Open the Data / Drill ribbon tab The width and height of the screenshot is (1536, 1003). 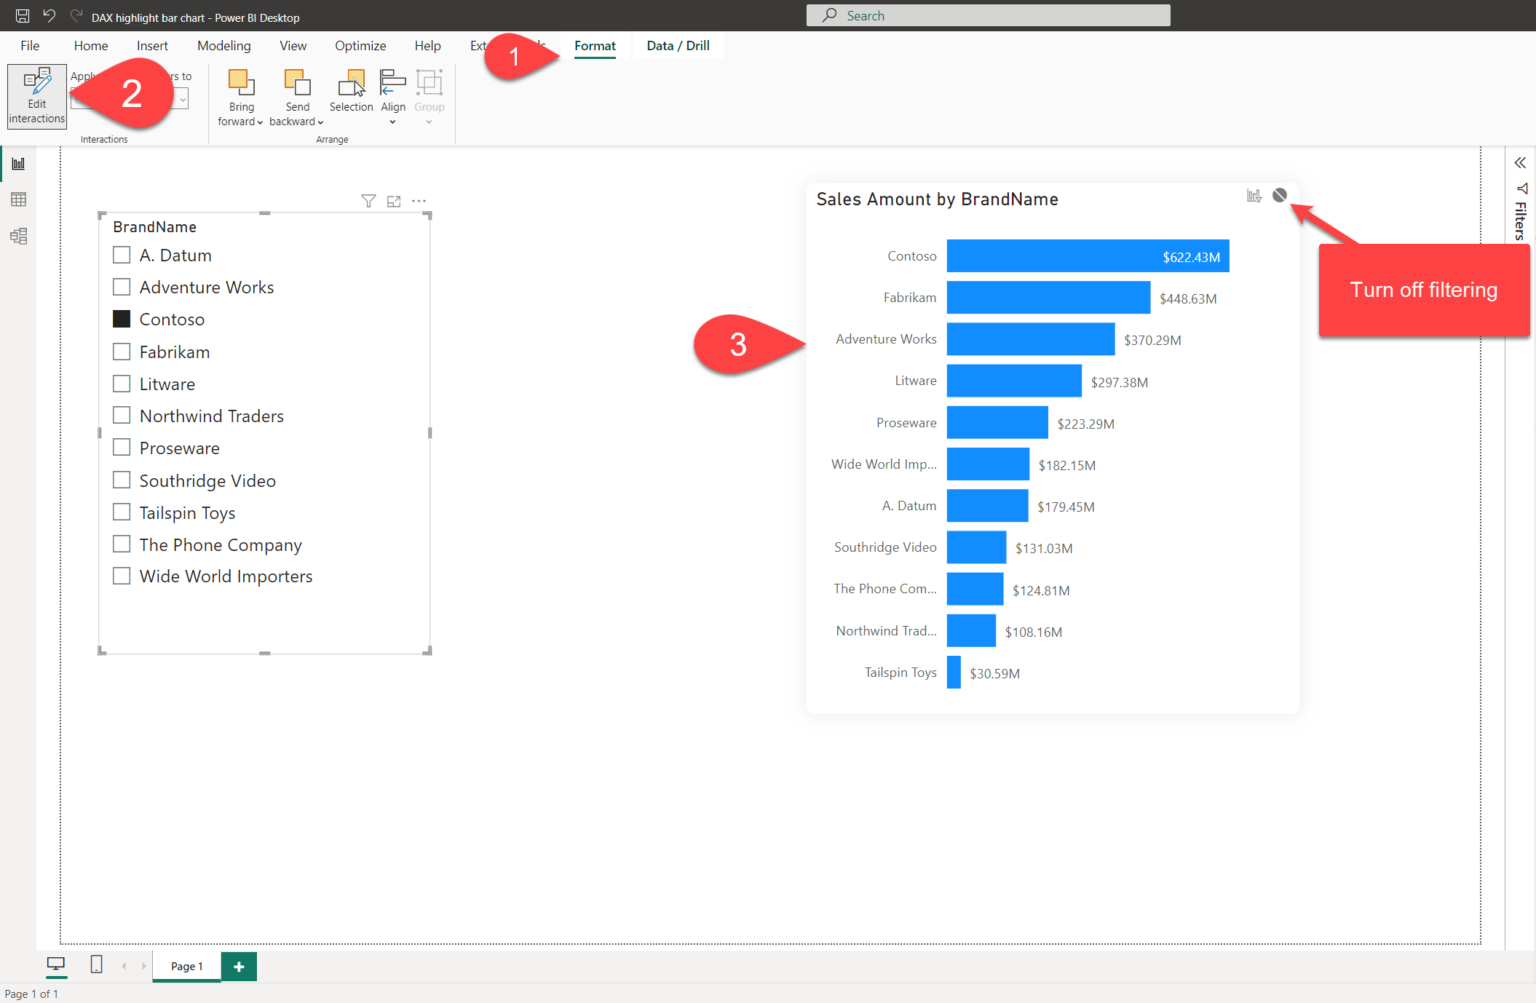tap(678, 46)
